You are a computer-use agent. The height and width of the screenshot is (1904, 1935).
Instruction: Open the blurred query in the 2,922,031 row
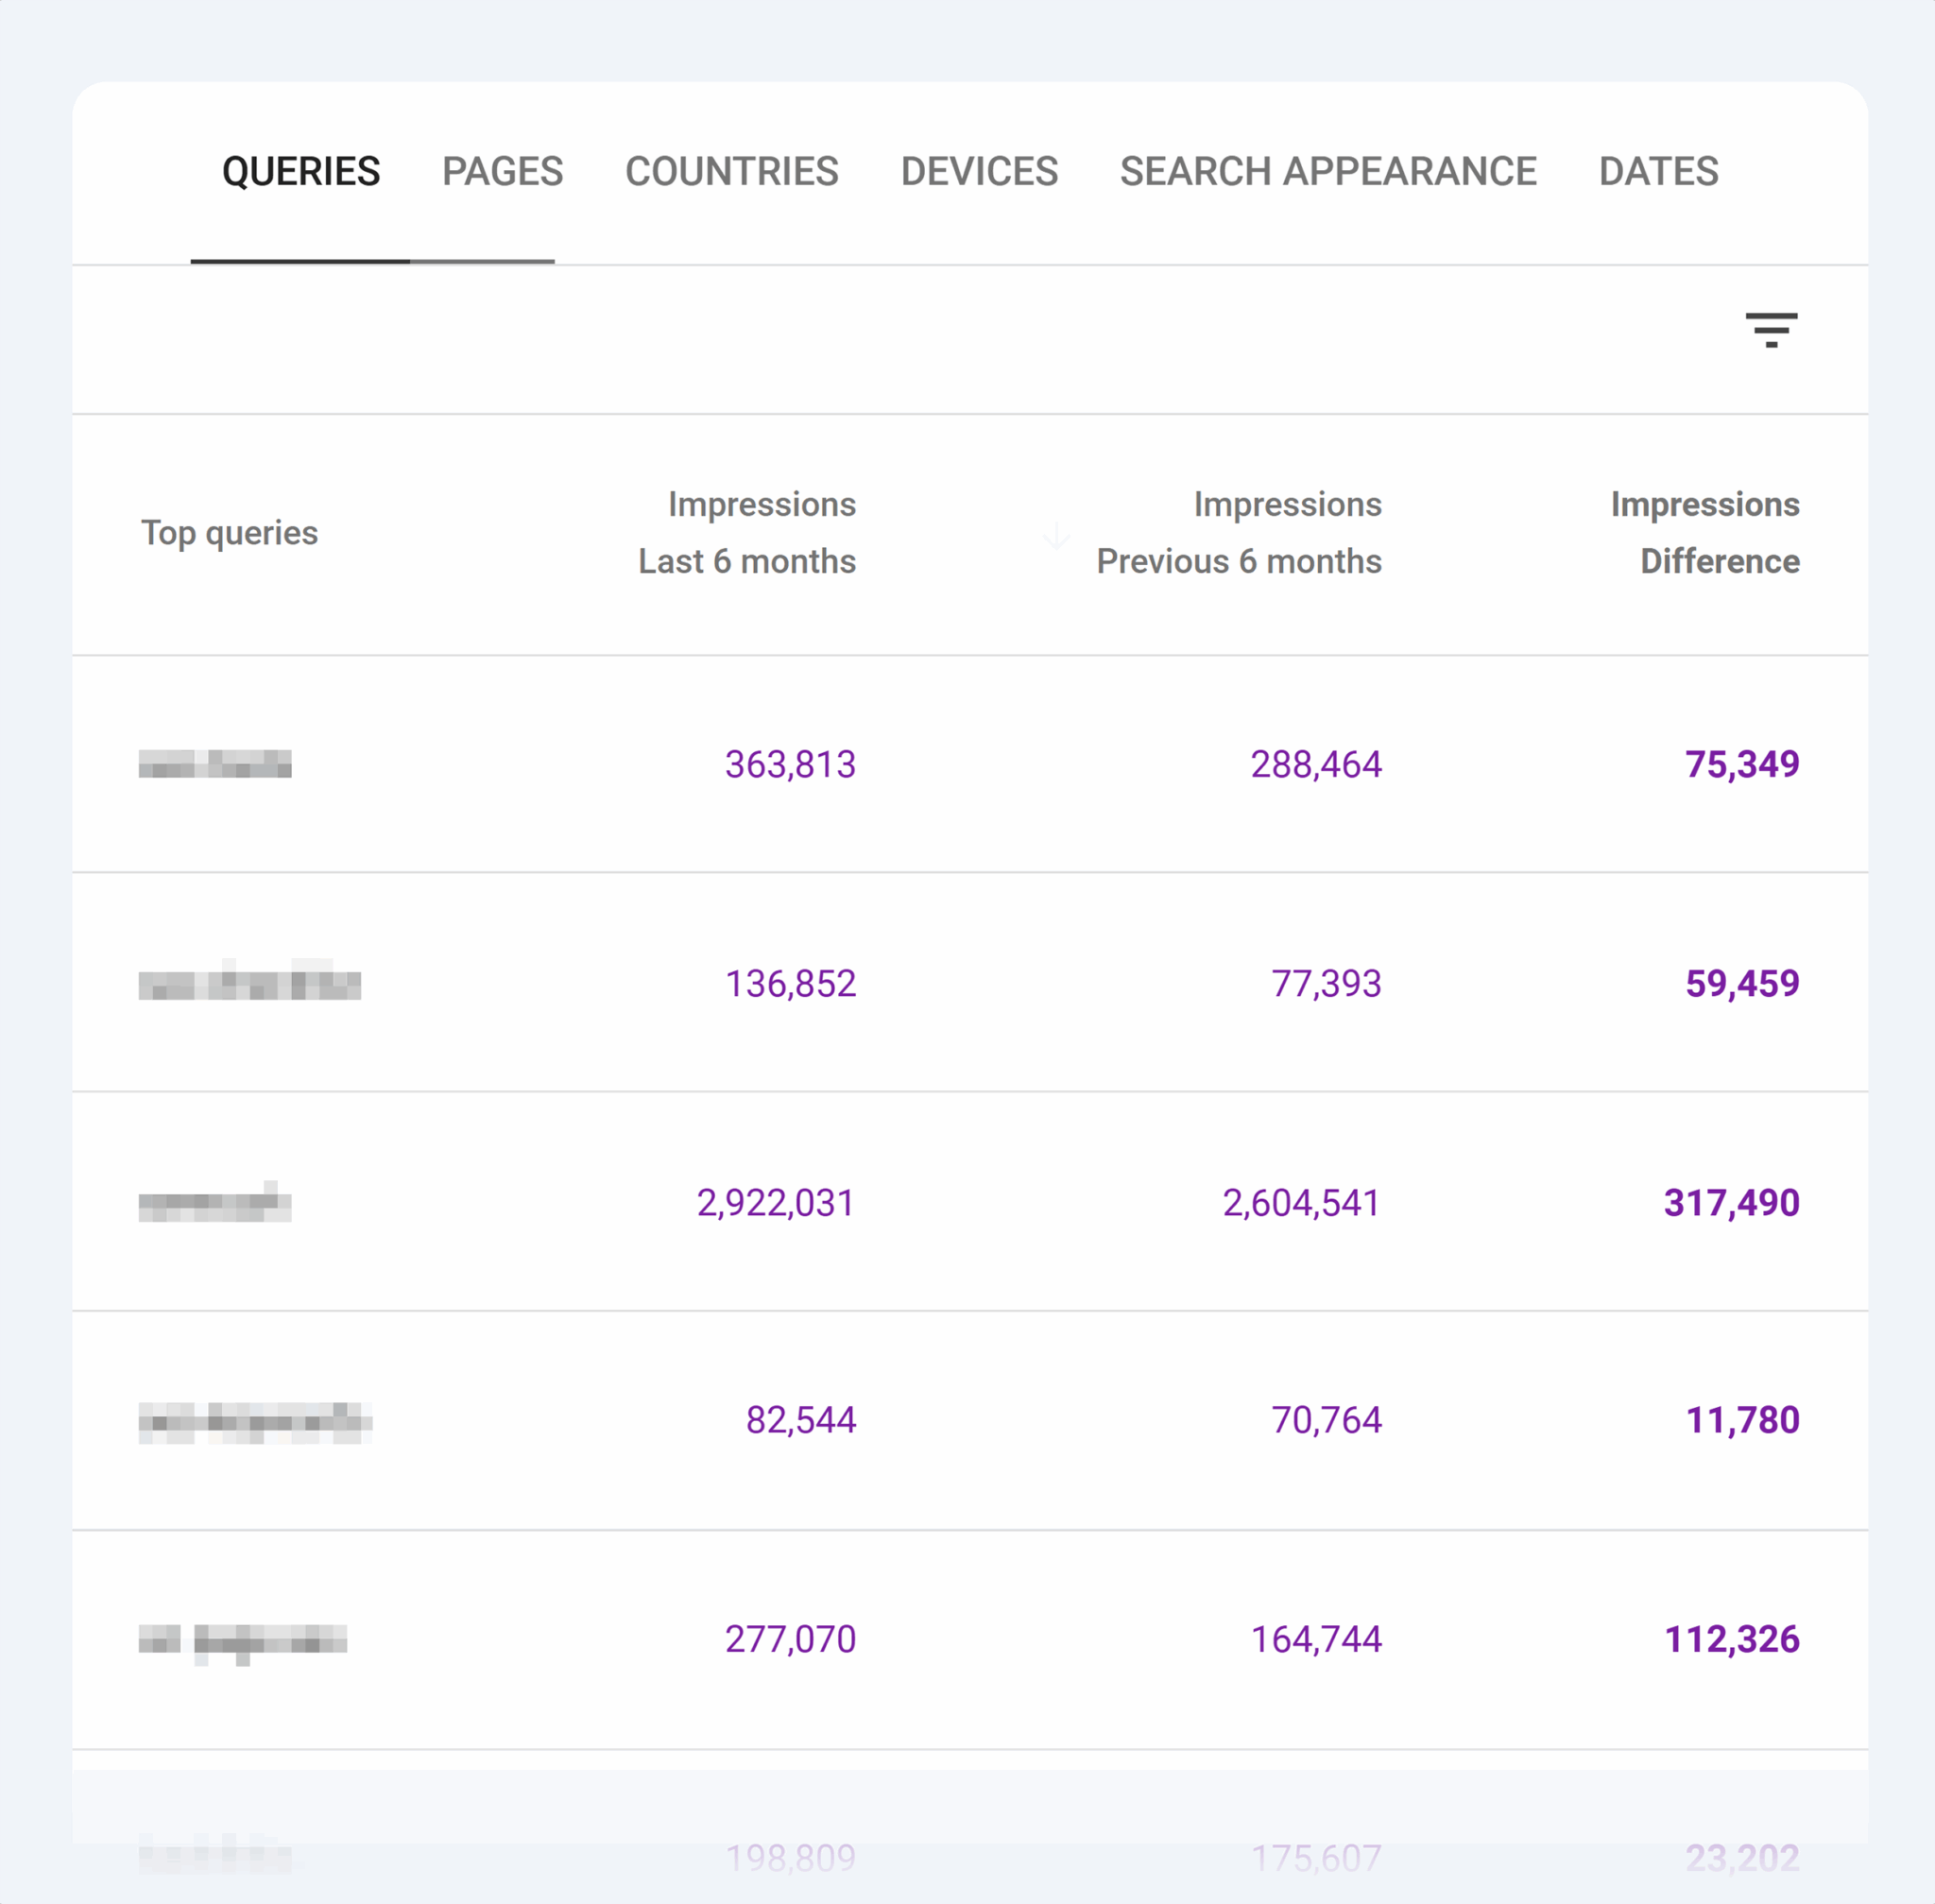pos(215,1202)
